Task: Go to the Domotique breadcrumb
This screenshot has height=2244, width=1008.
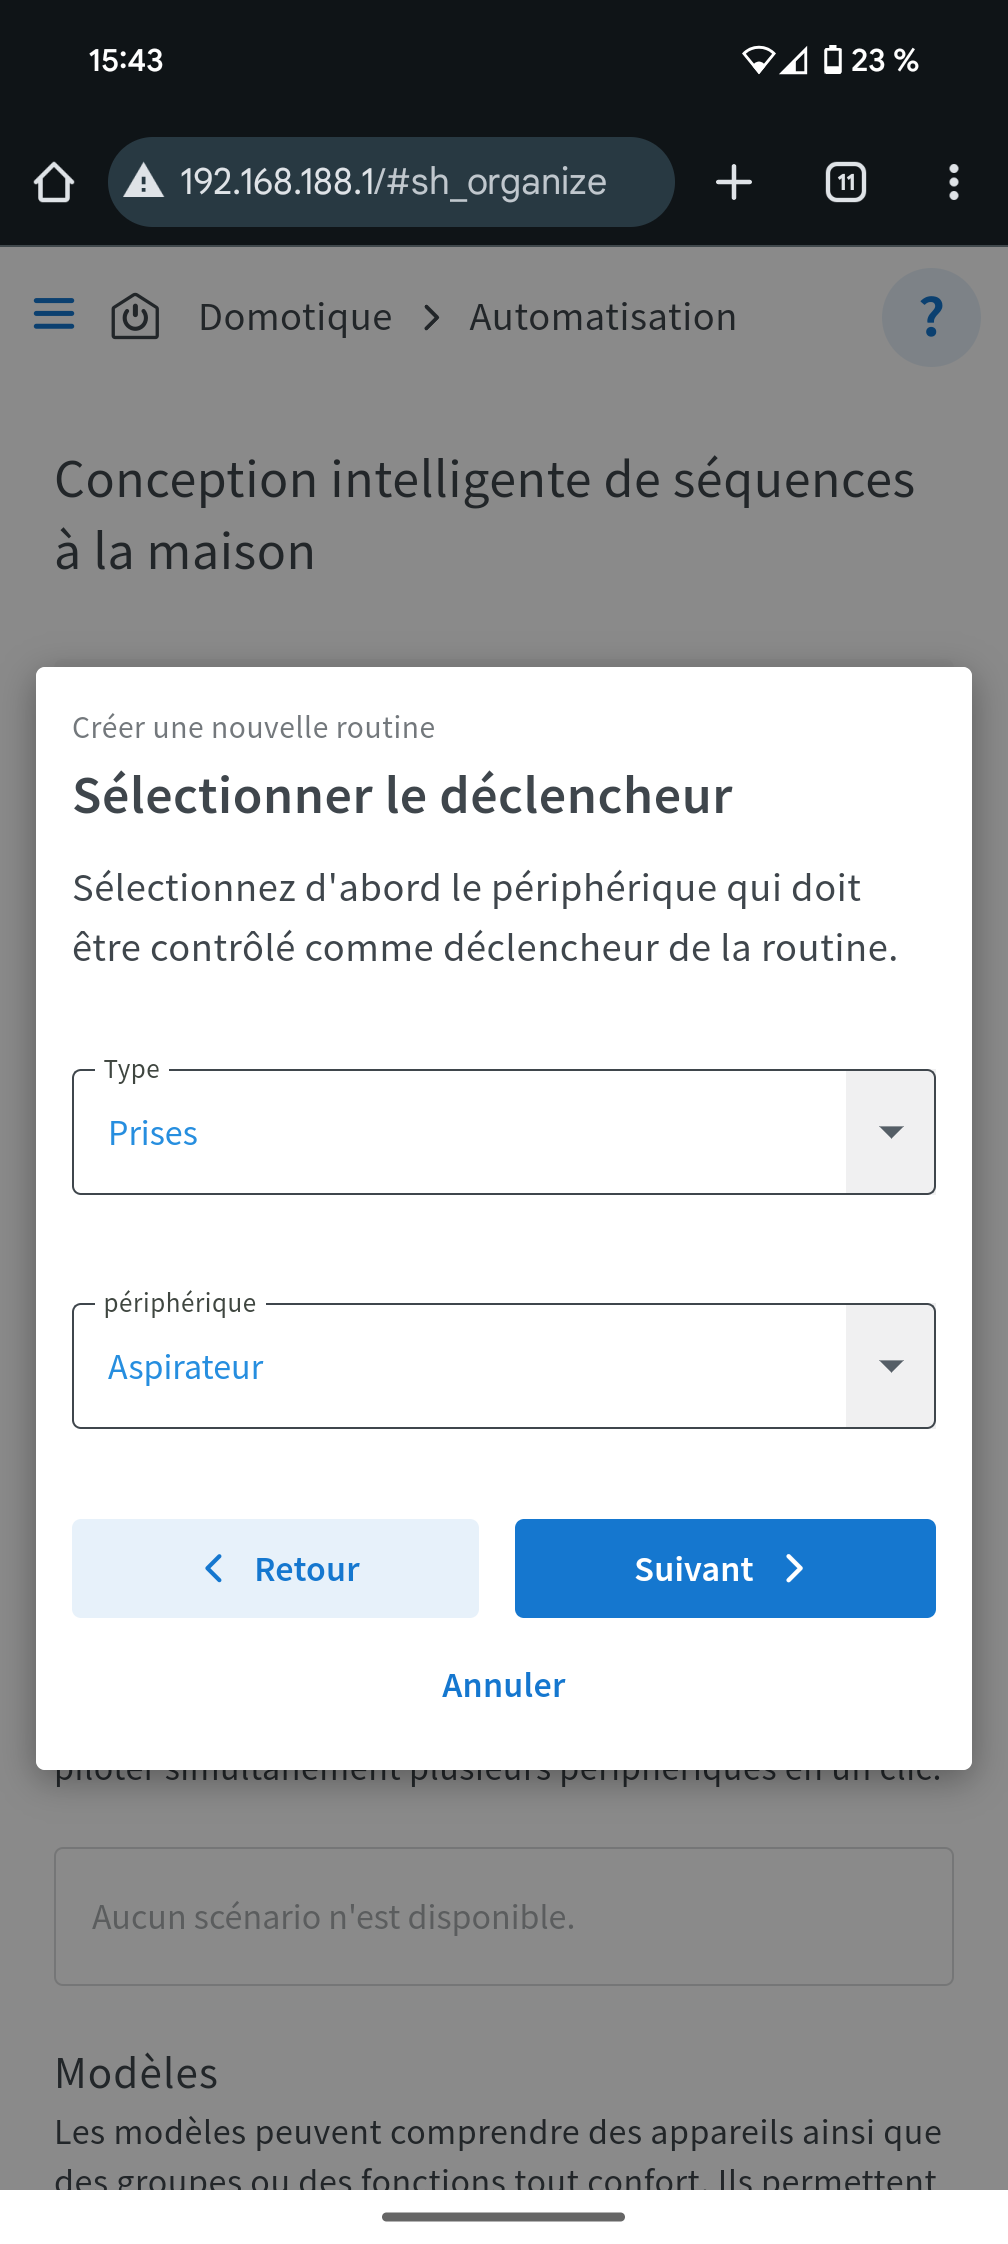Action: tap(295, 317)
